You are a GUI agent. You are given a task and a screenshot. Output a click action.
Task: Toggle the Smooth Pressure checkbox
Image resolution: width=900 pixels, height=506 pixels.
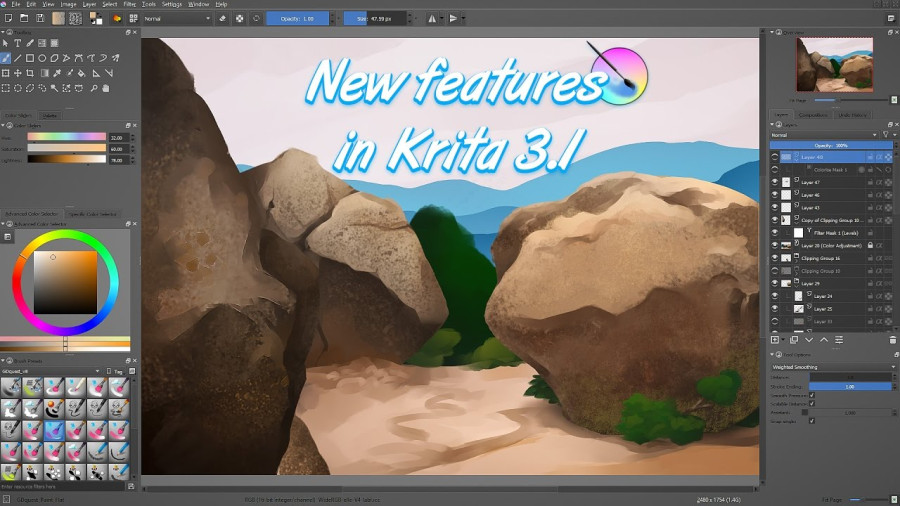pyautogui.click(x=812, y=395)
